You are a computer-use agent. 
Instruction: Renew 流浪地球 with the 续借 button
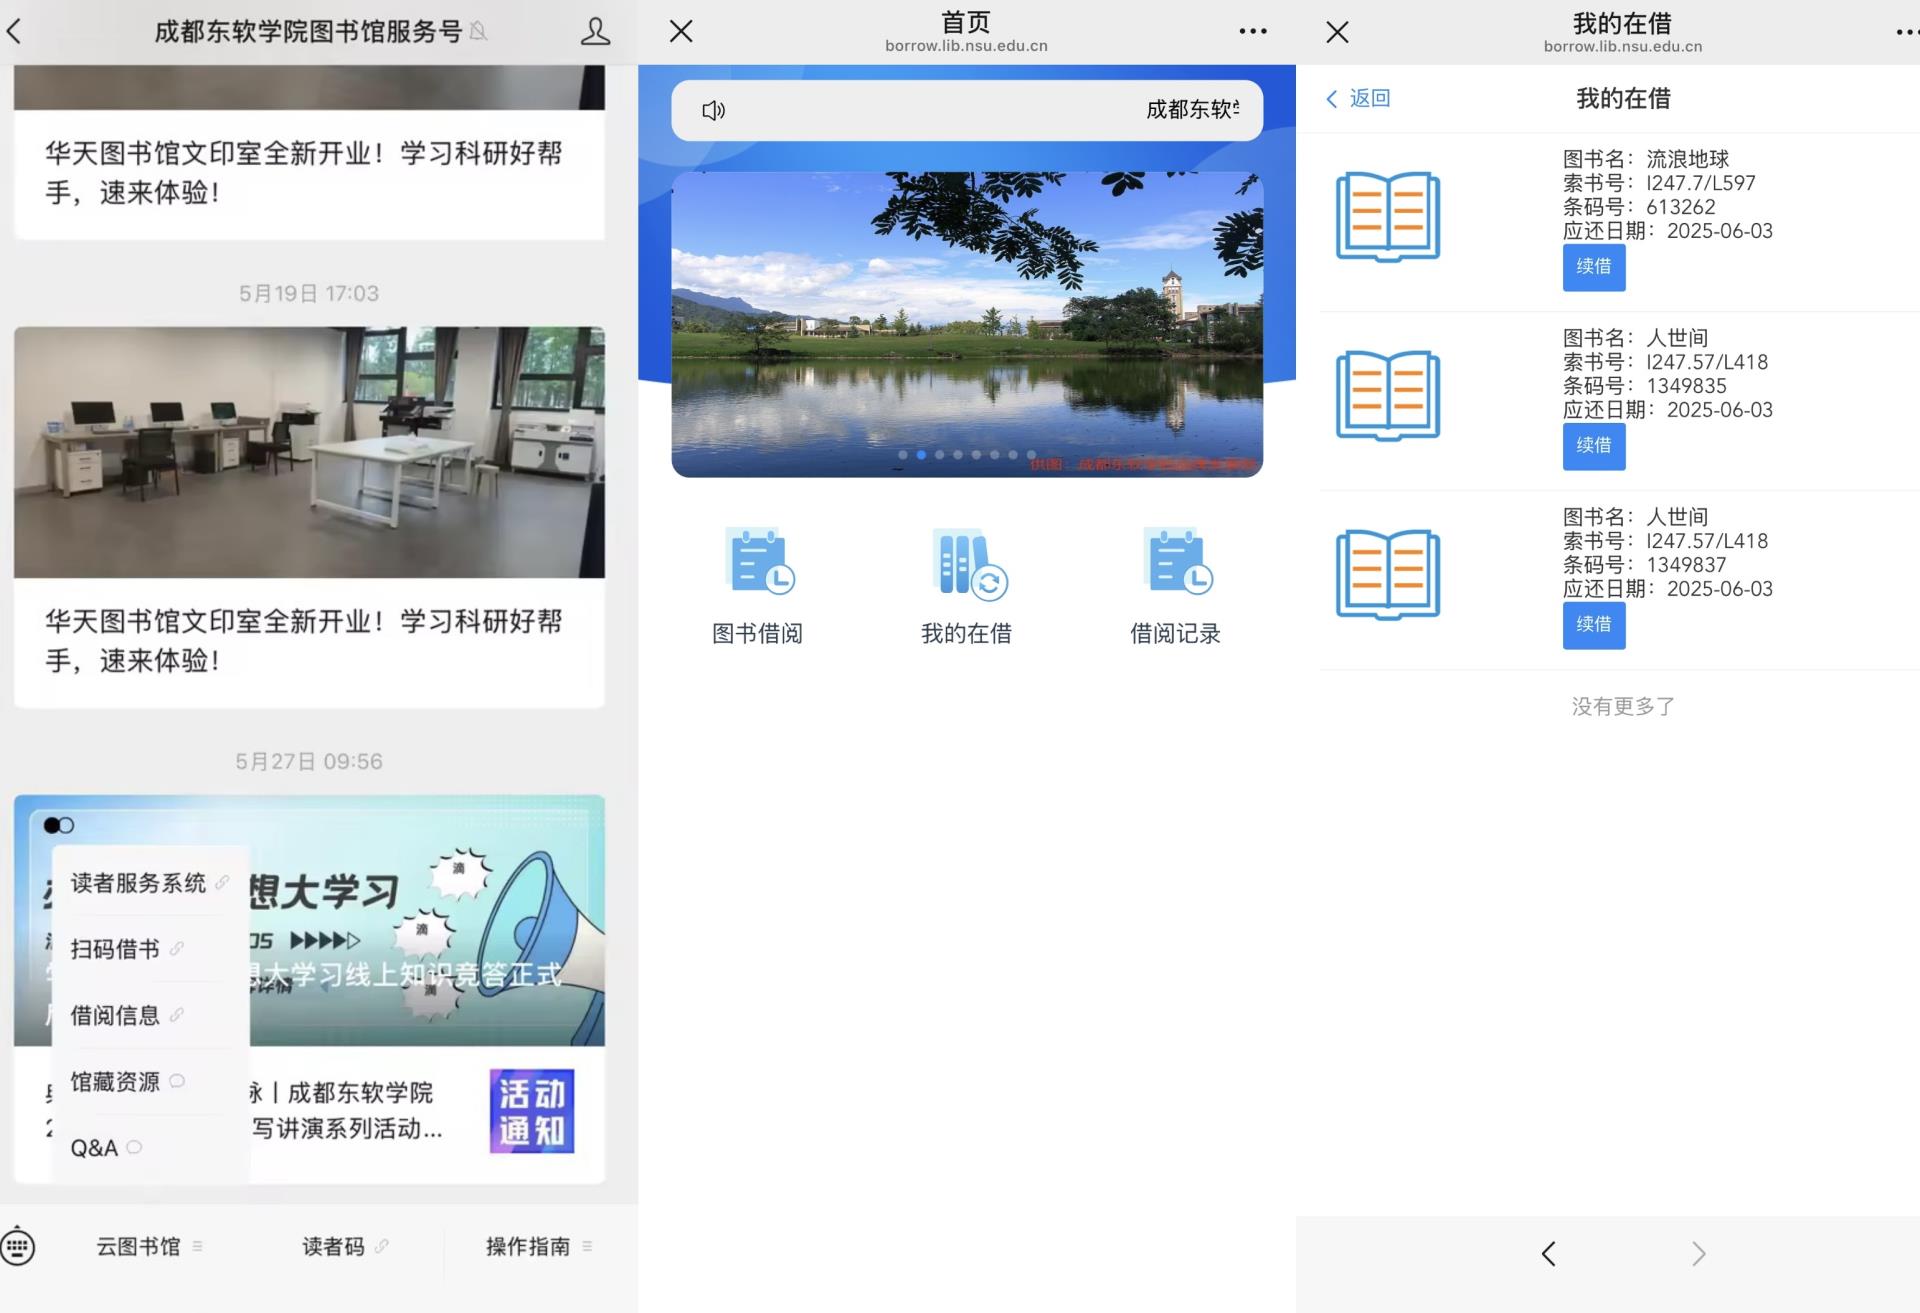(1593, 267)
